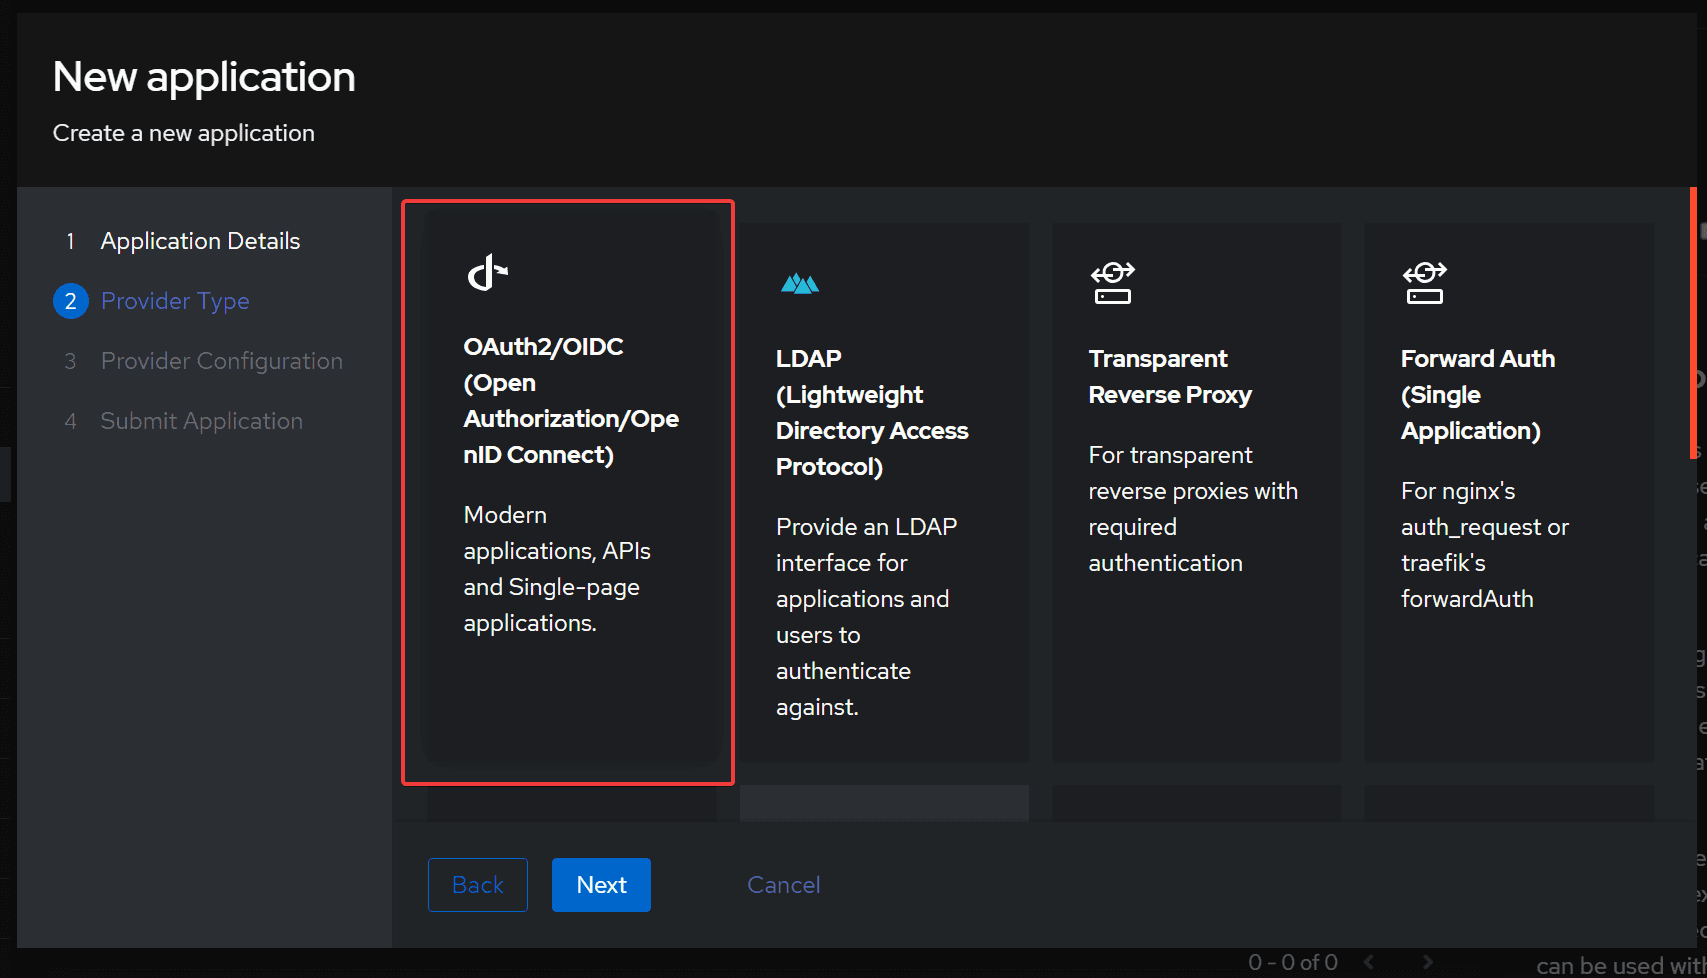Open the Application Details step
Viewport: 1707px width, 978px height.
(200, 240)
